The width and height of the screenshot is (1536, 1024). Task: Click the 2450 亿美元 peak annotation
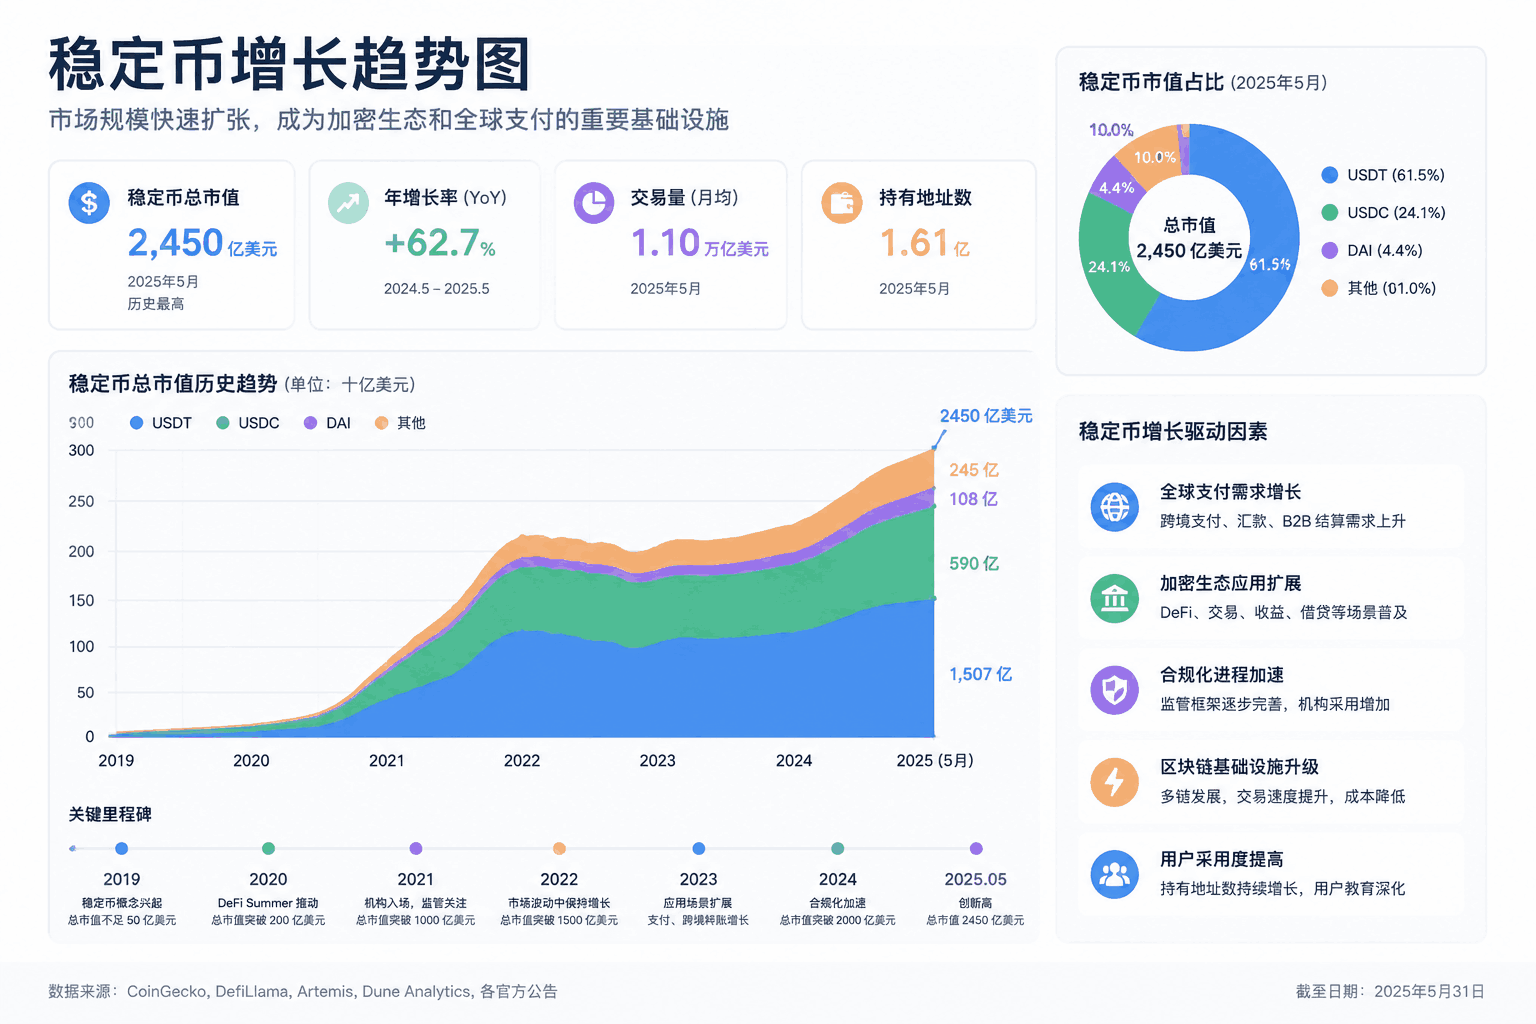coord(986,416)
